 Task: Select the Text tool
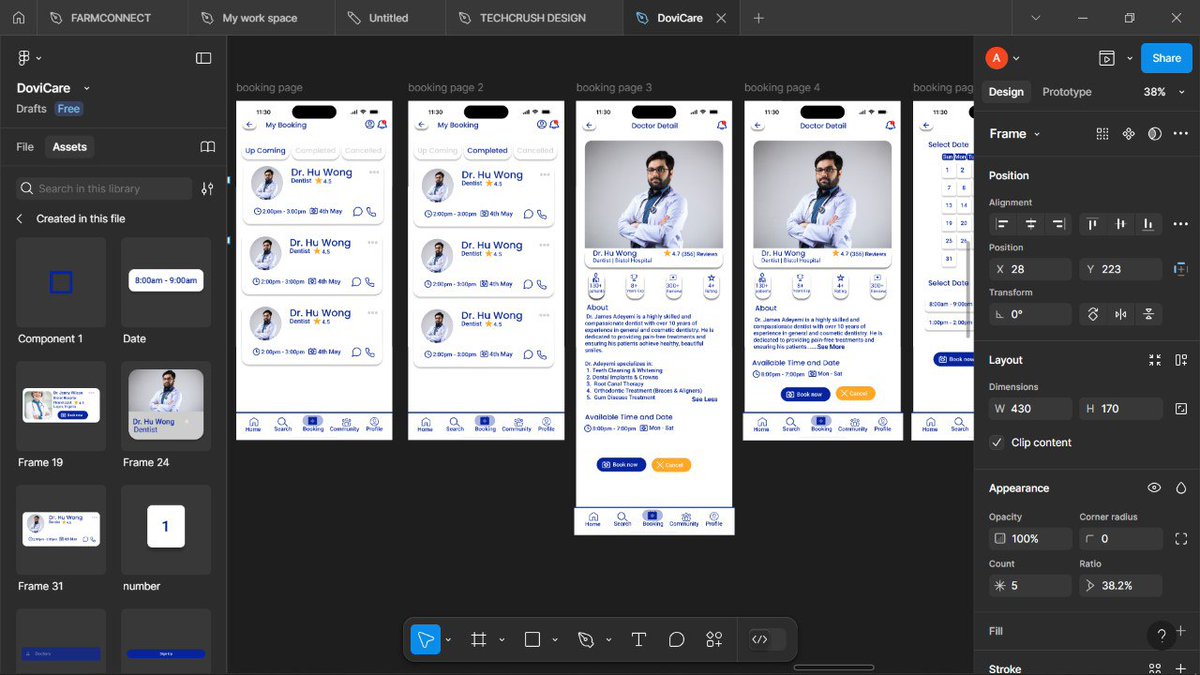638,639
